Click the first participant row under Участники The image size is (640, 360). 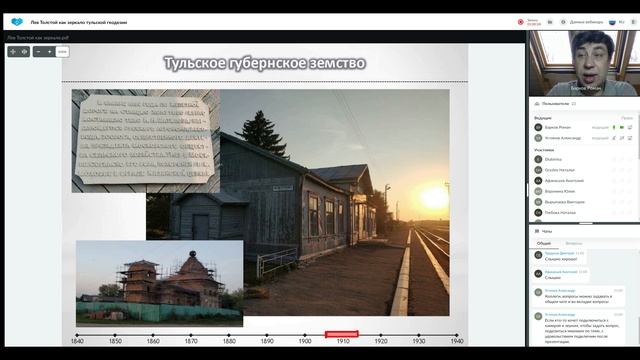[584, 159]
